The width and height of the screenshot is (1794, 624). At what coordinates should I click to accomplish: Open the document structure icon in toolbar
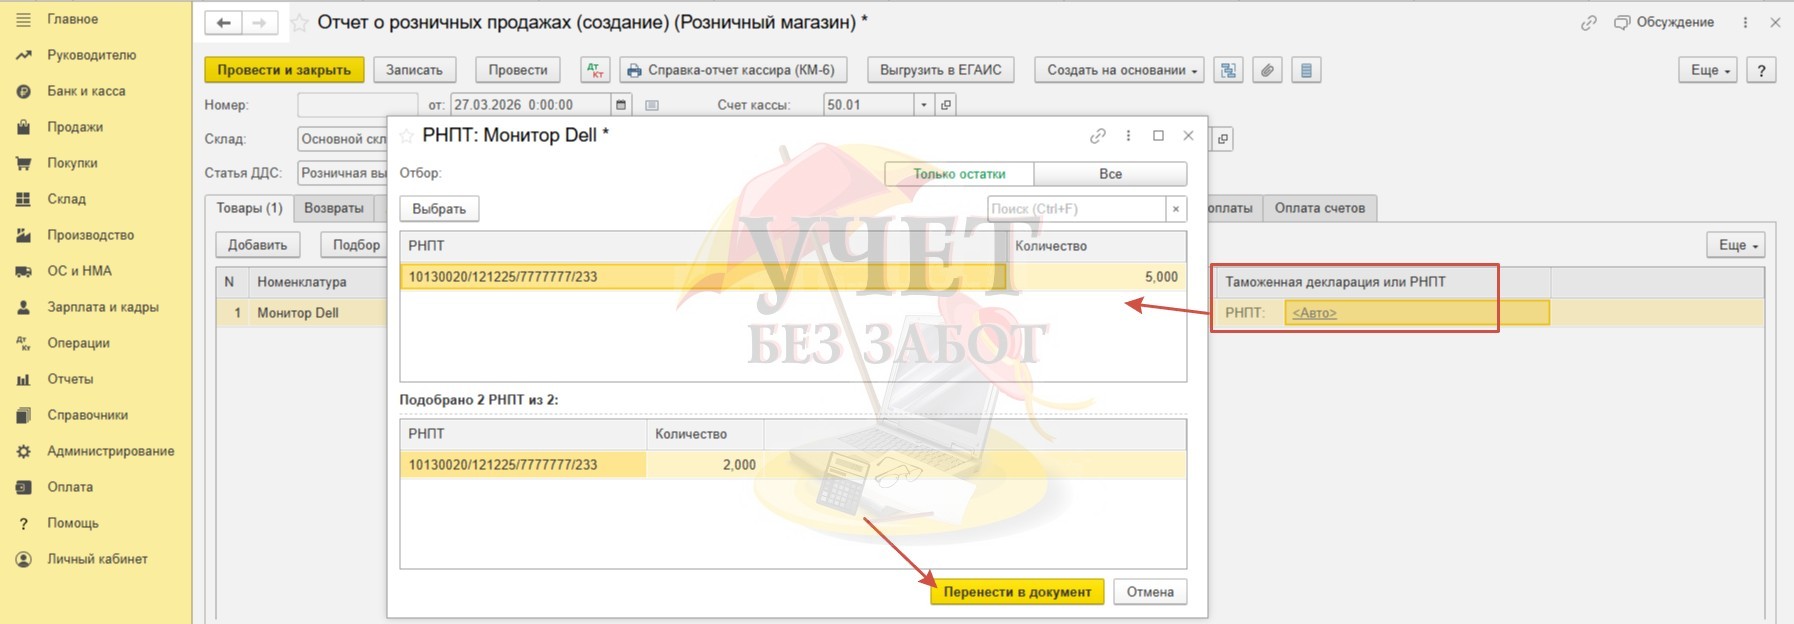[1228, 70]
